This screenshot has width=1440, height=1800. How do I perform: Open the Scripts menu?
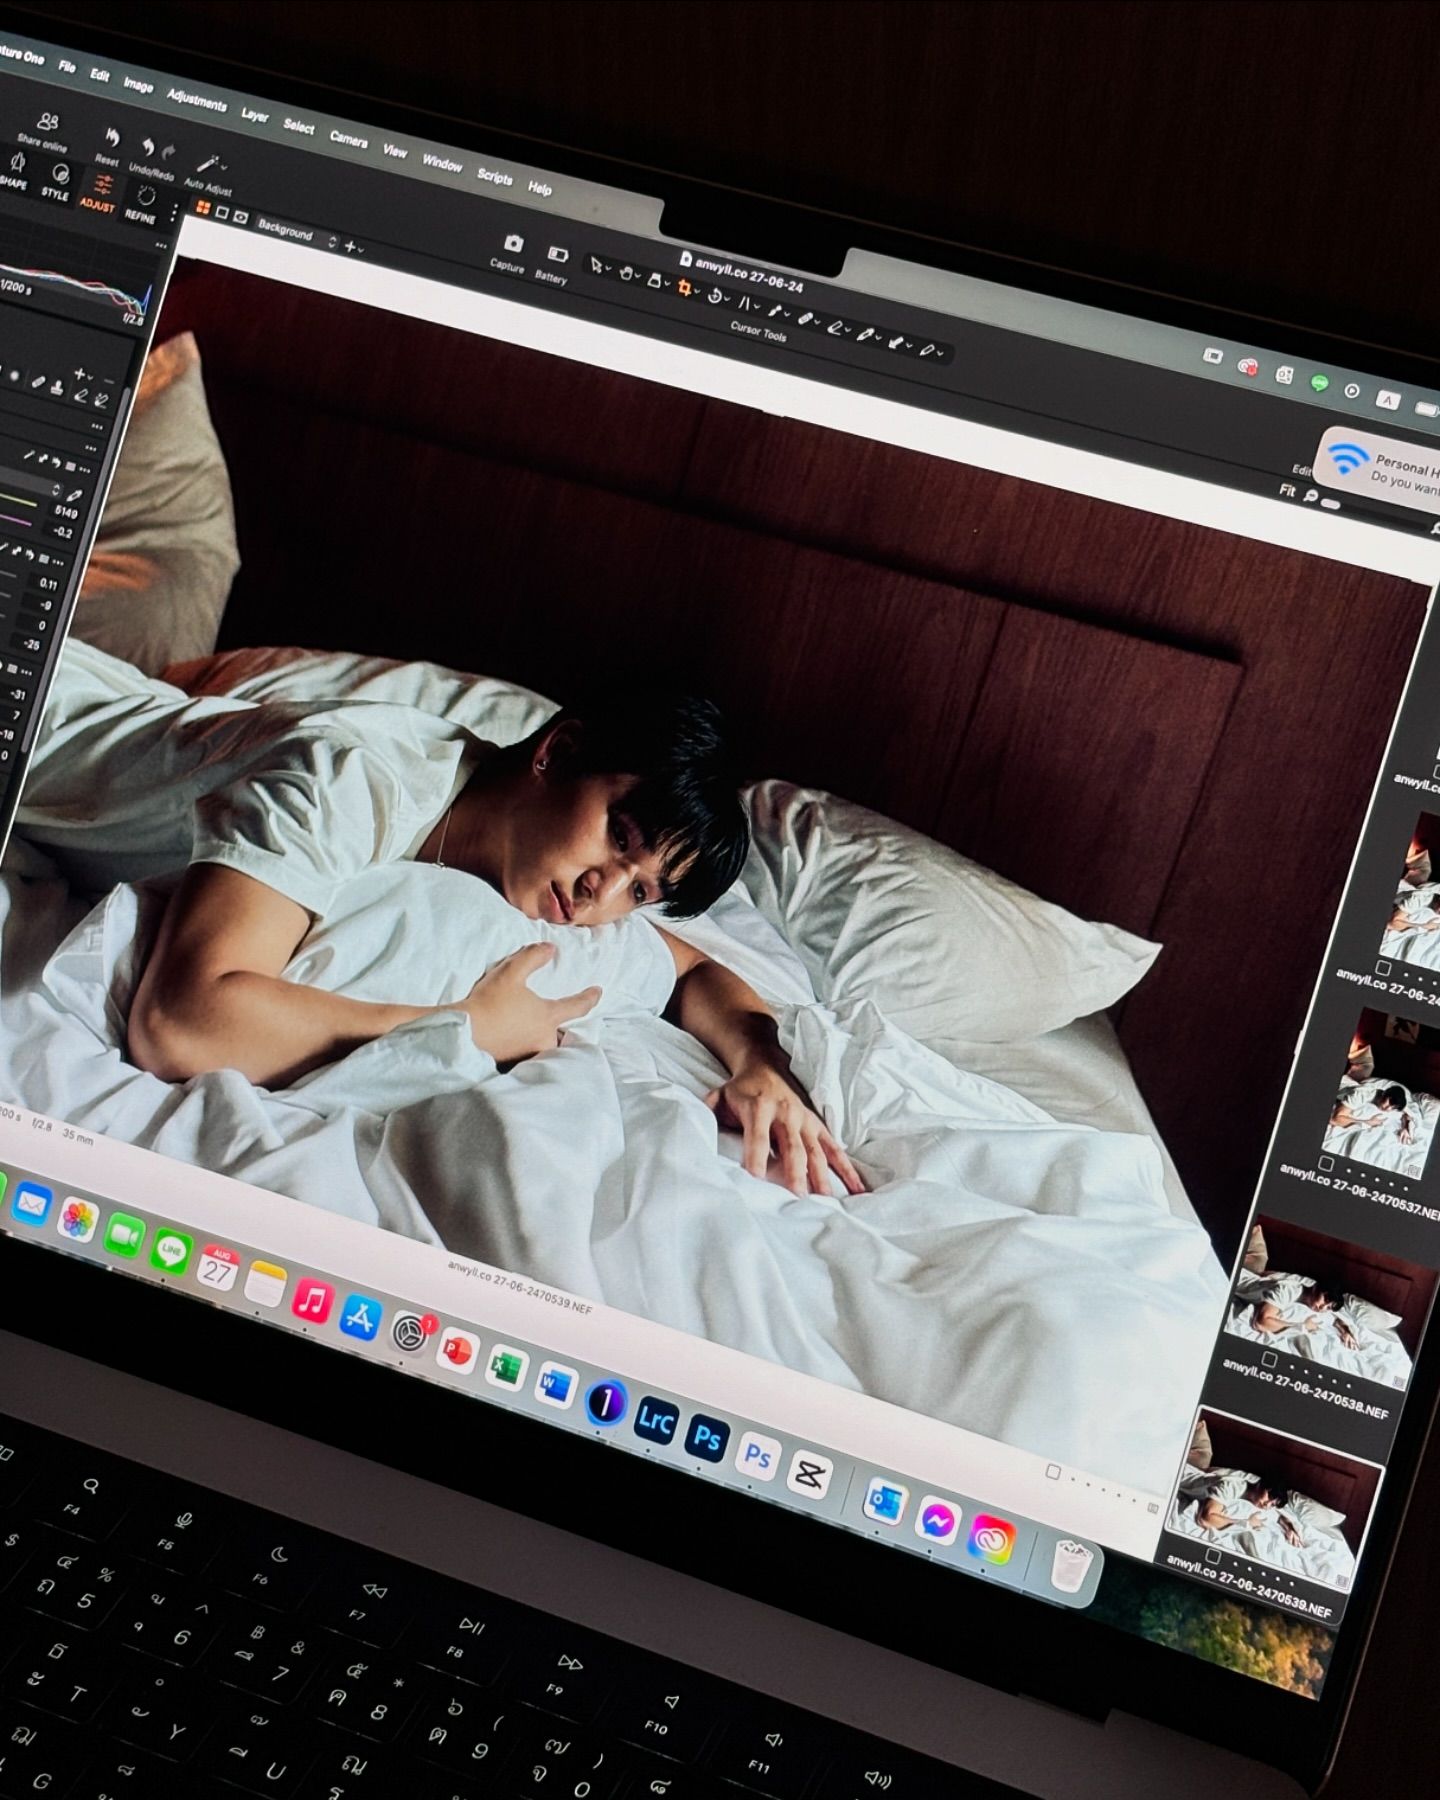point(494,176)
